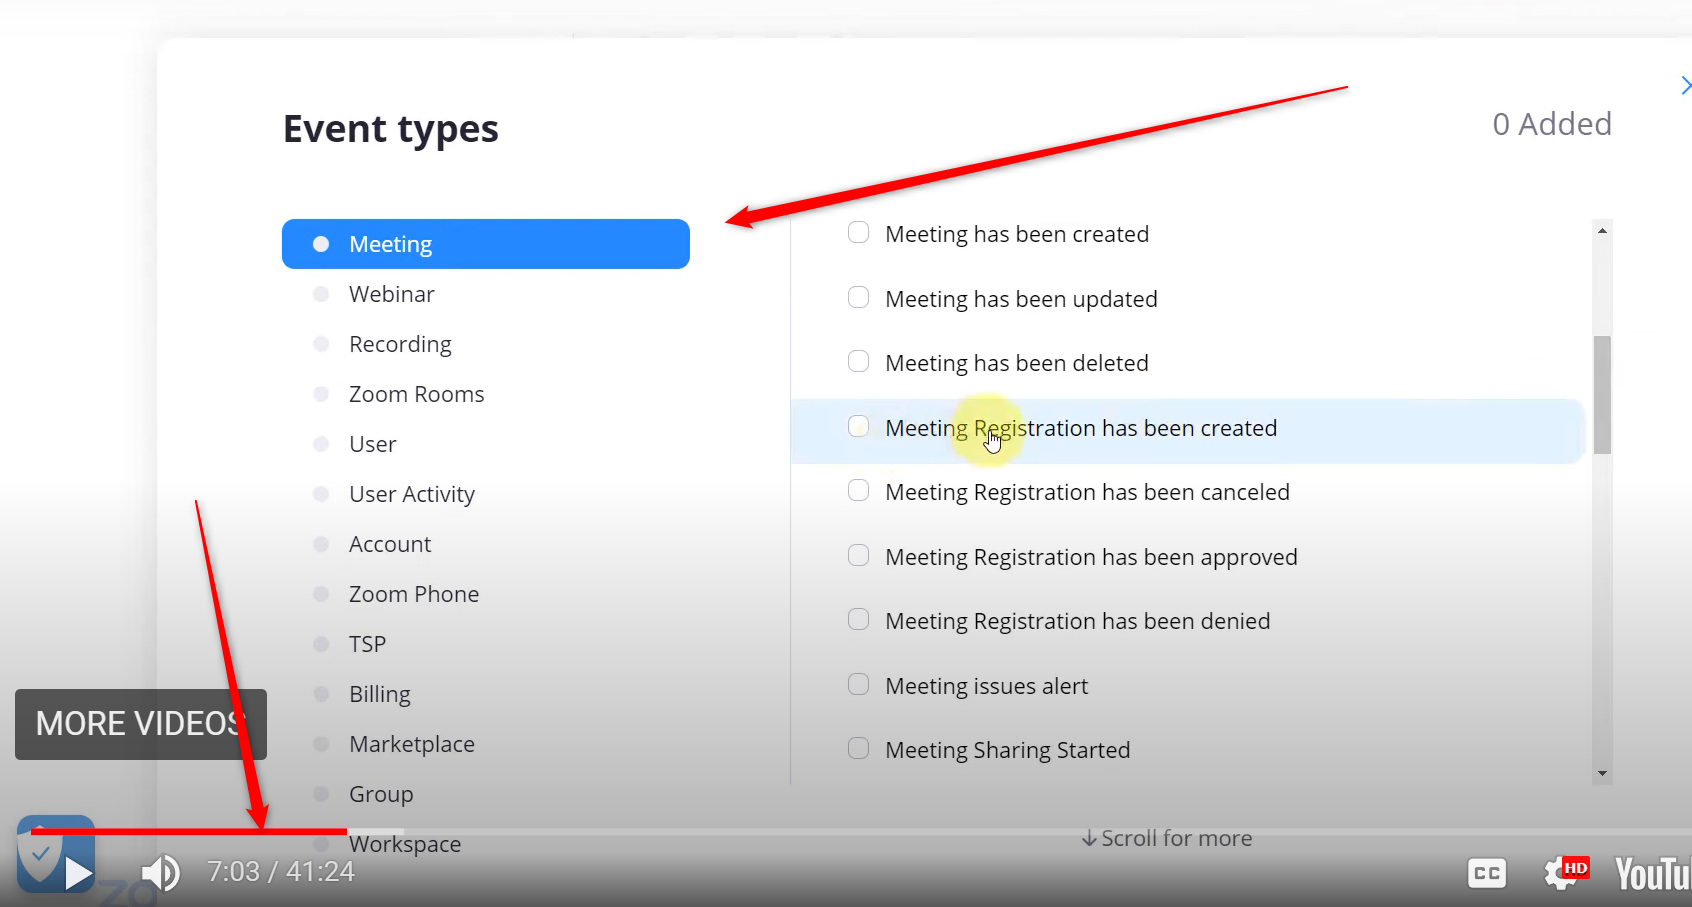Check "Meeting Registration has been created"
1692x907 pixels.
pos(858,427)
